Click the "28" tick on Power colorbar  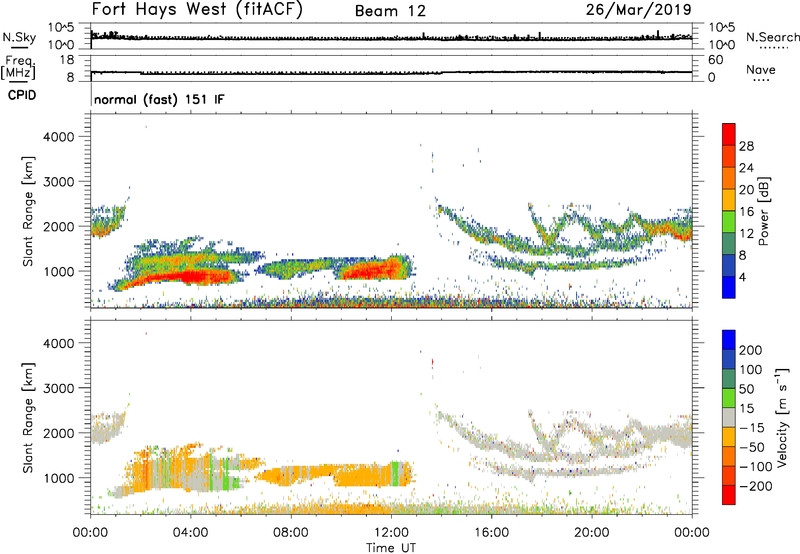pos(746,146)
